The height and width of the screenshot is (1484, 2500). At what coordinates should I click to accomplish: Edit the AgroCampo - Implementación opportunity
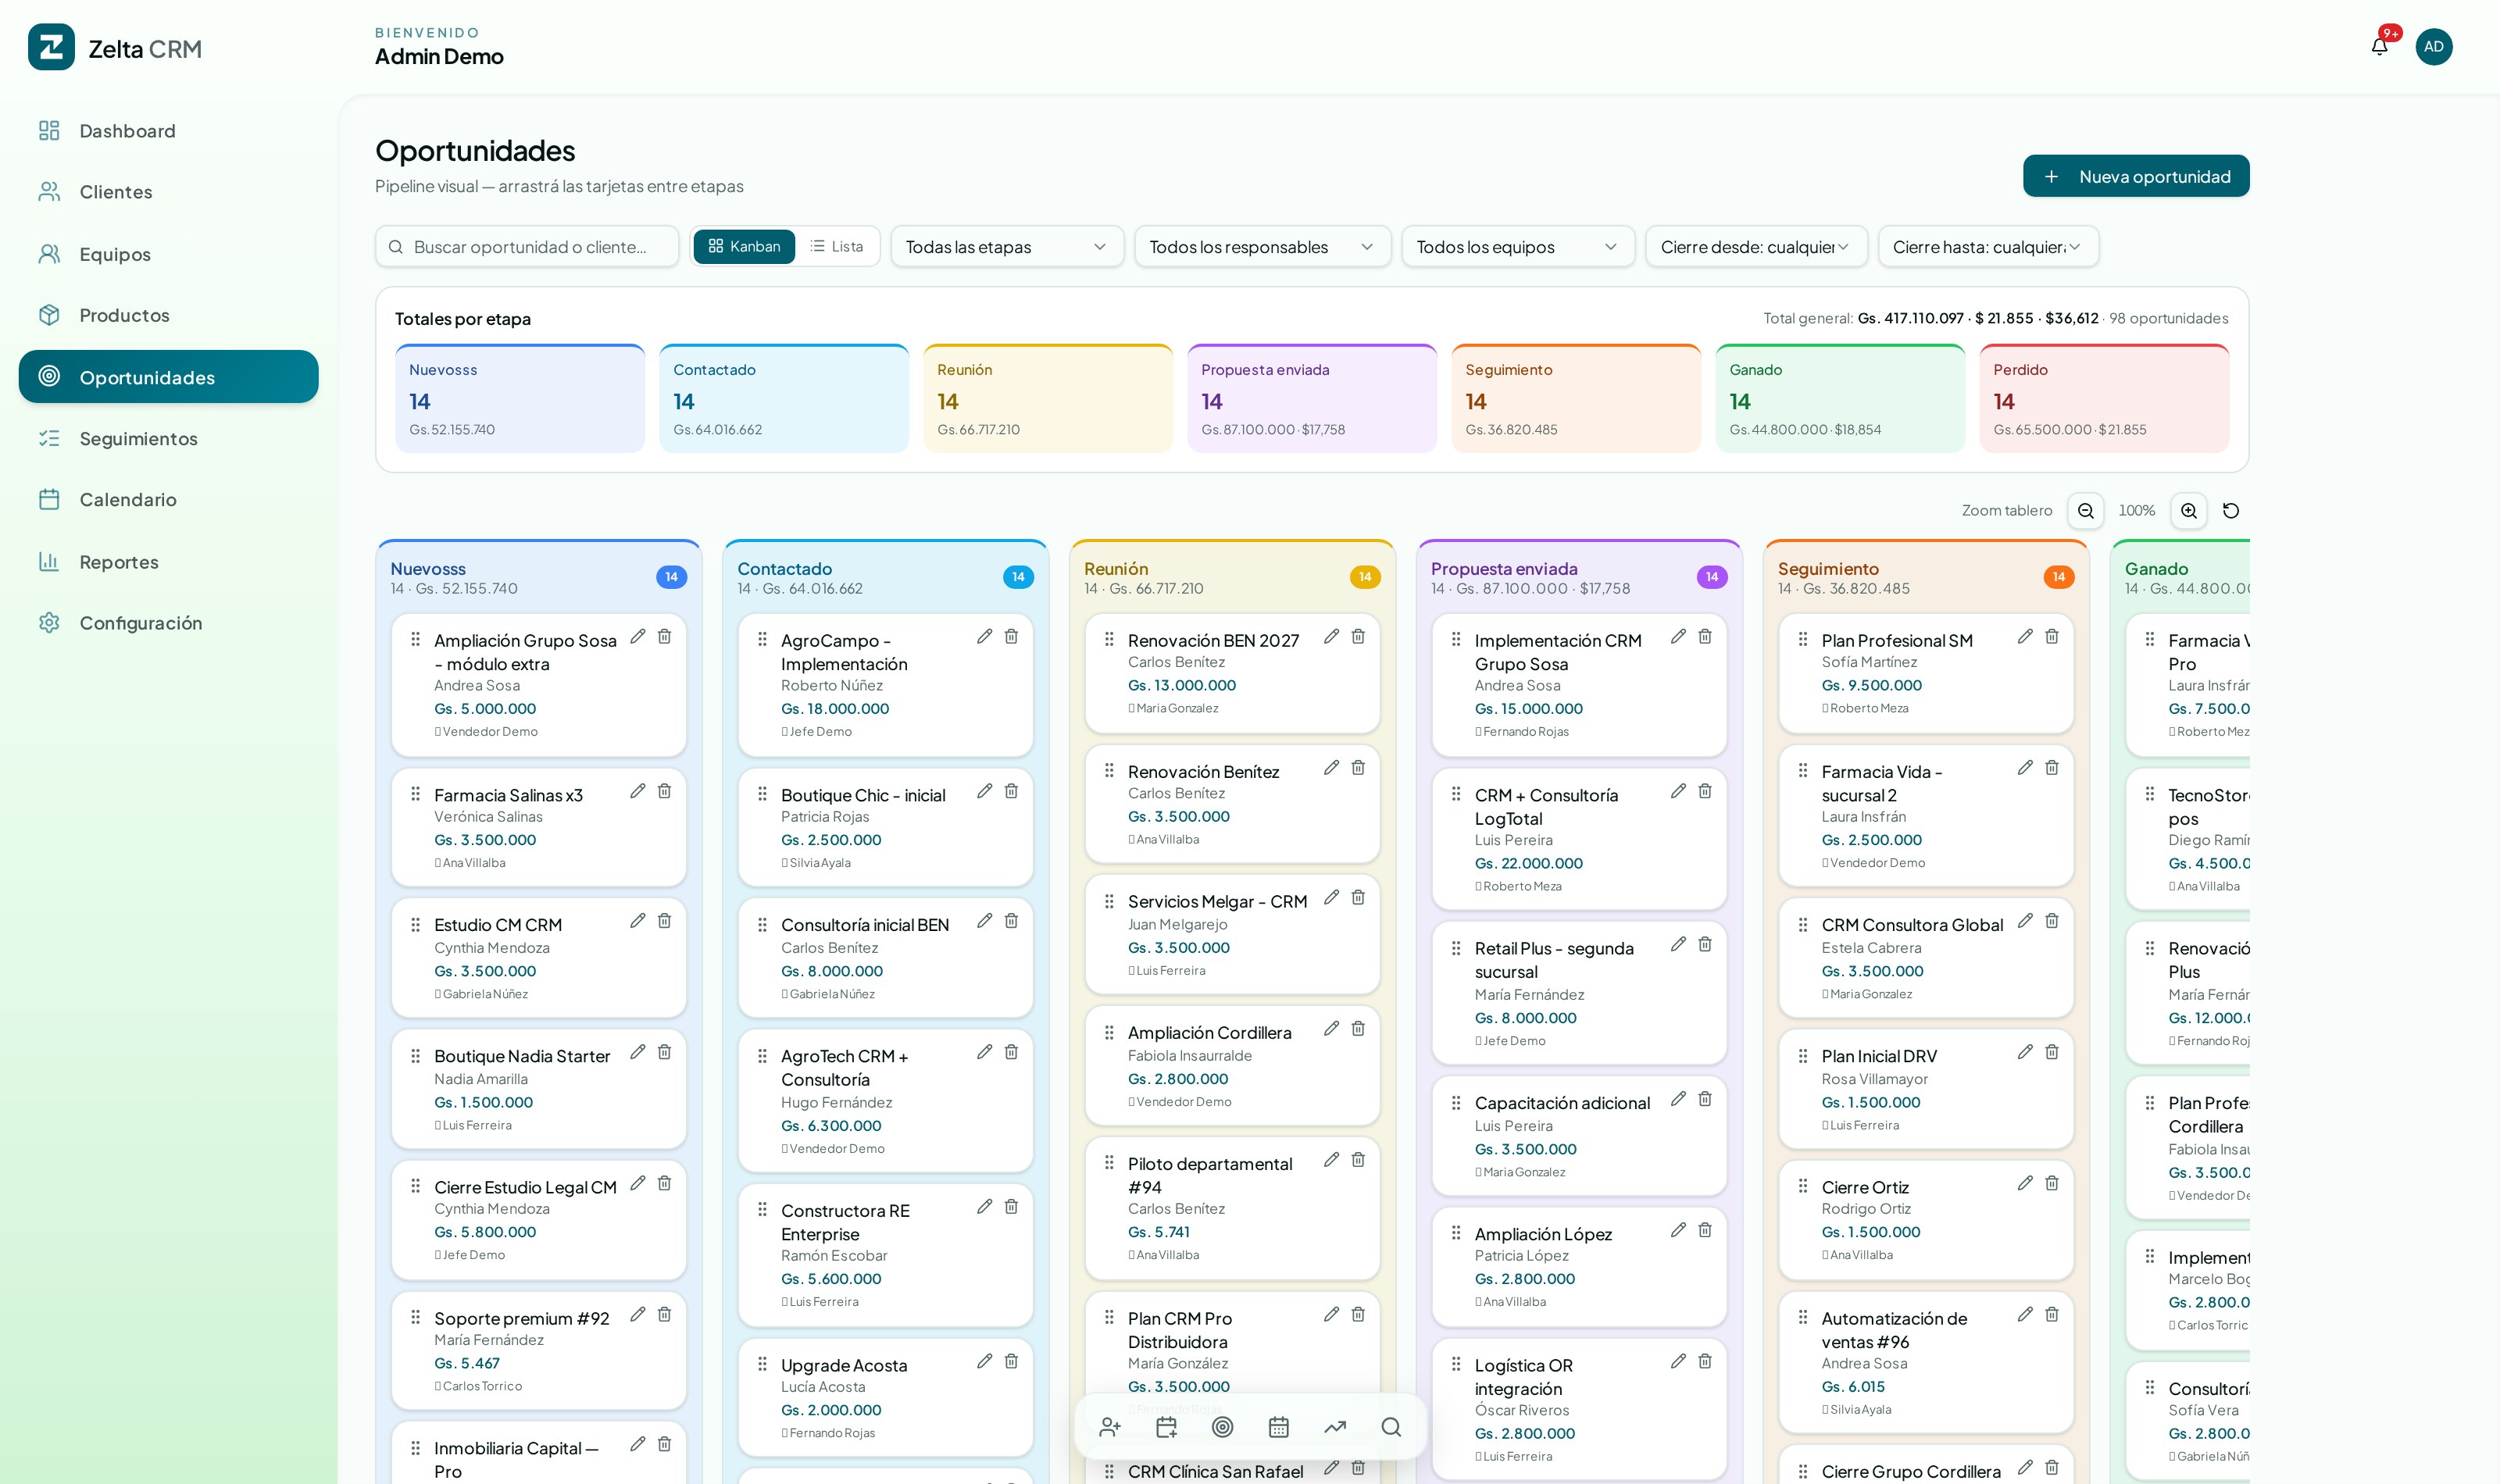[x=984, y=637]
